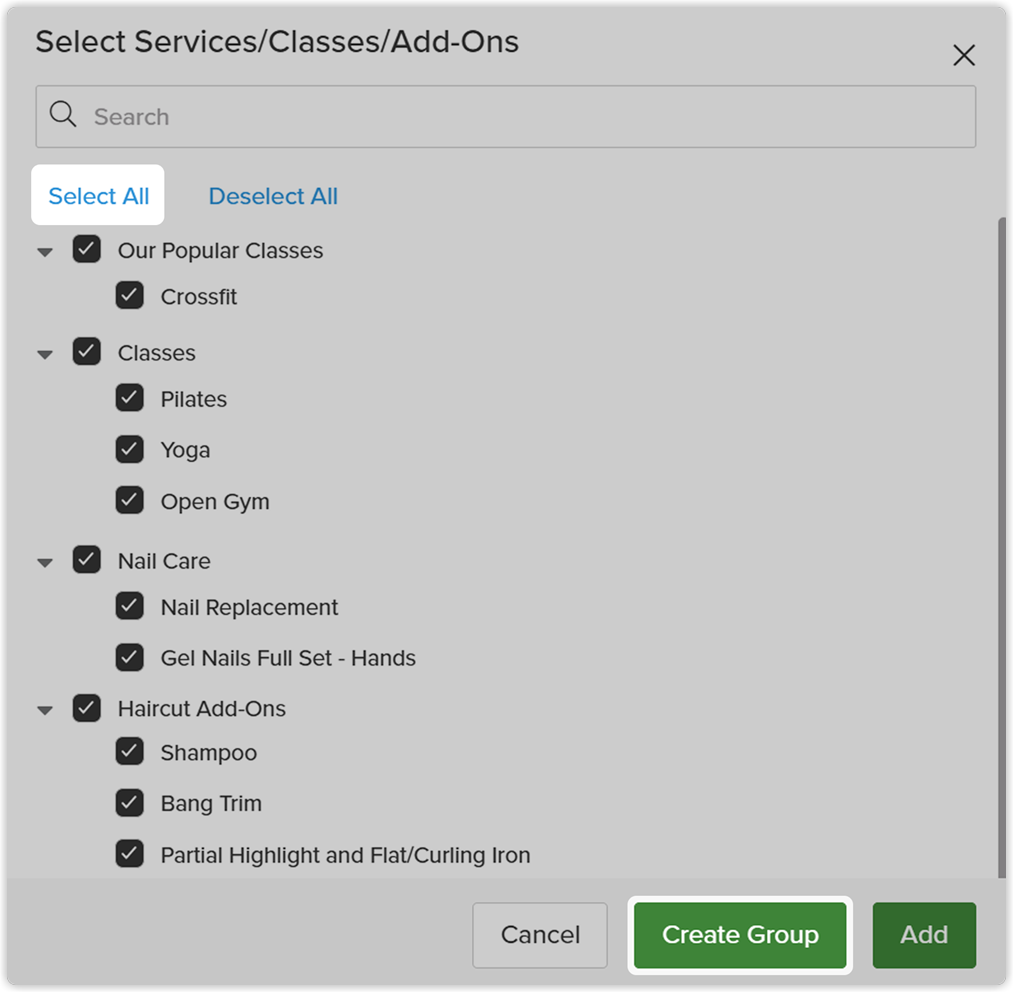Collapse the Classes group

[x=45, y=354]
